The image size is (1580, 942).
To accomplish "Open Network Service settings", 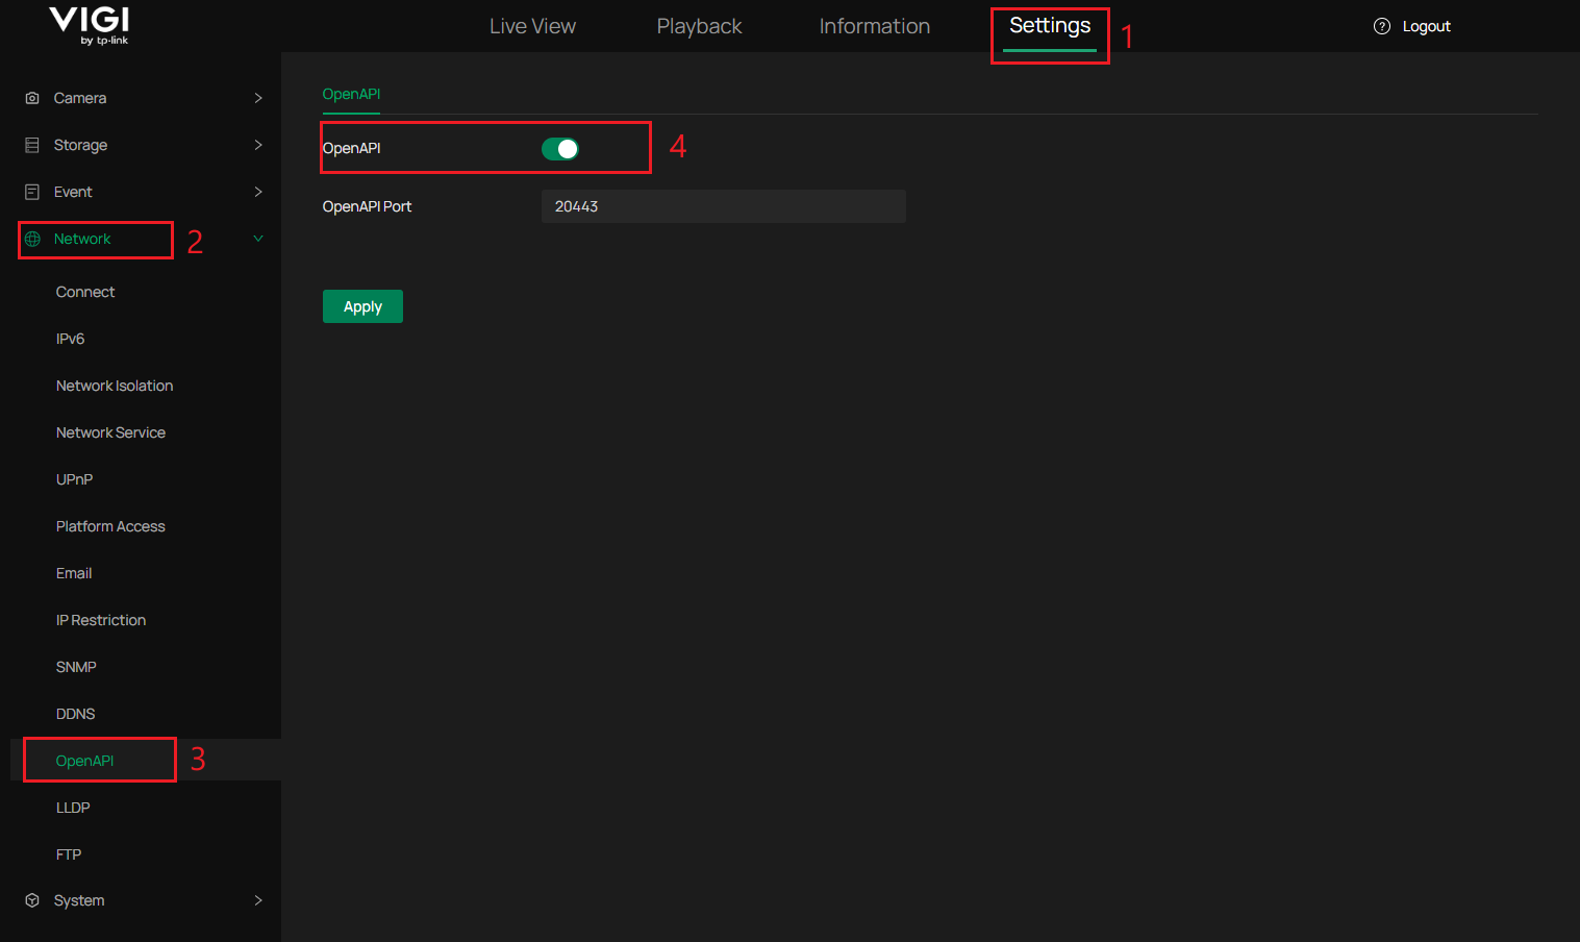I will click(x=111, y=433).
